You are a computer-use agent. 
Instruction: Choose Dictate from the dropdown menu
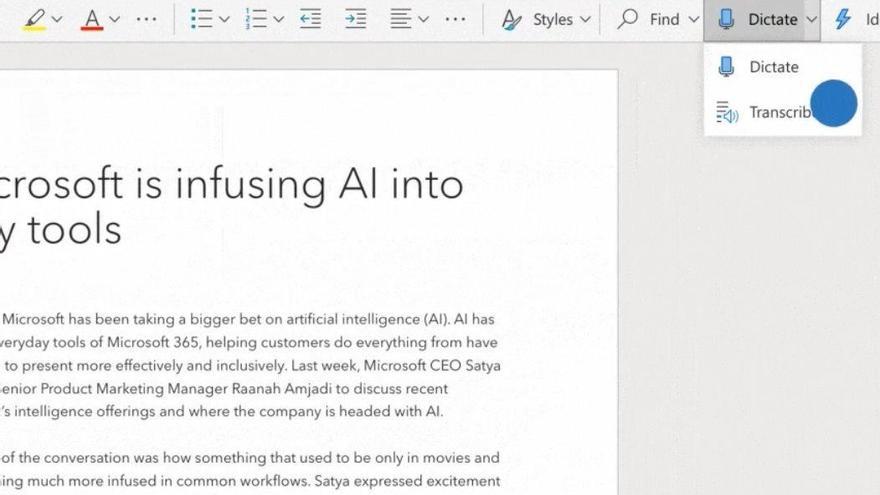click(773, 67)
